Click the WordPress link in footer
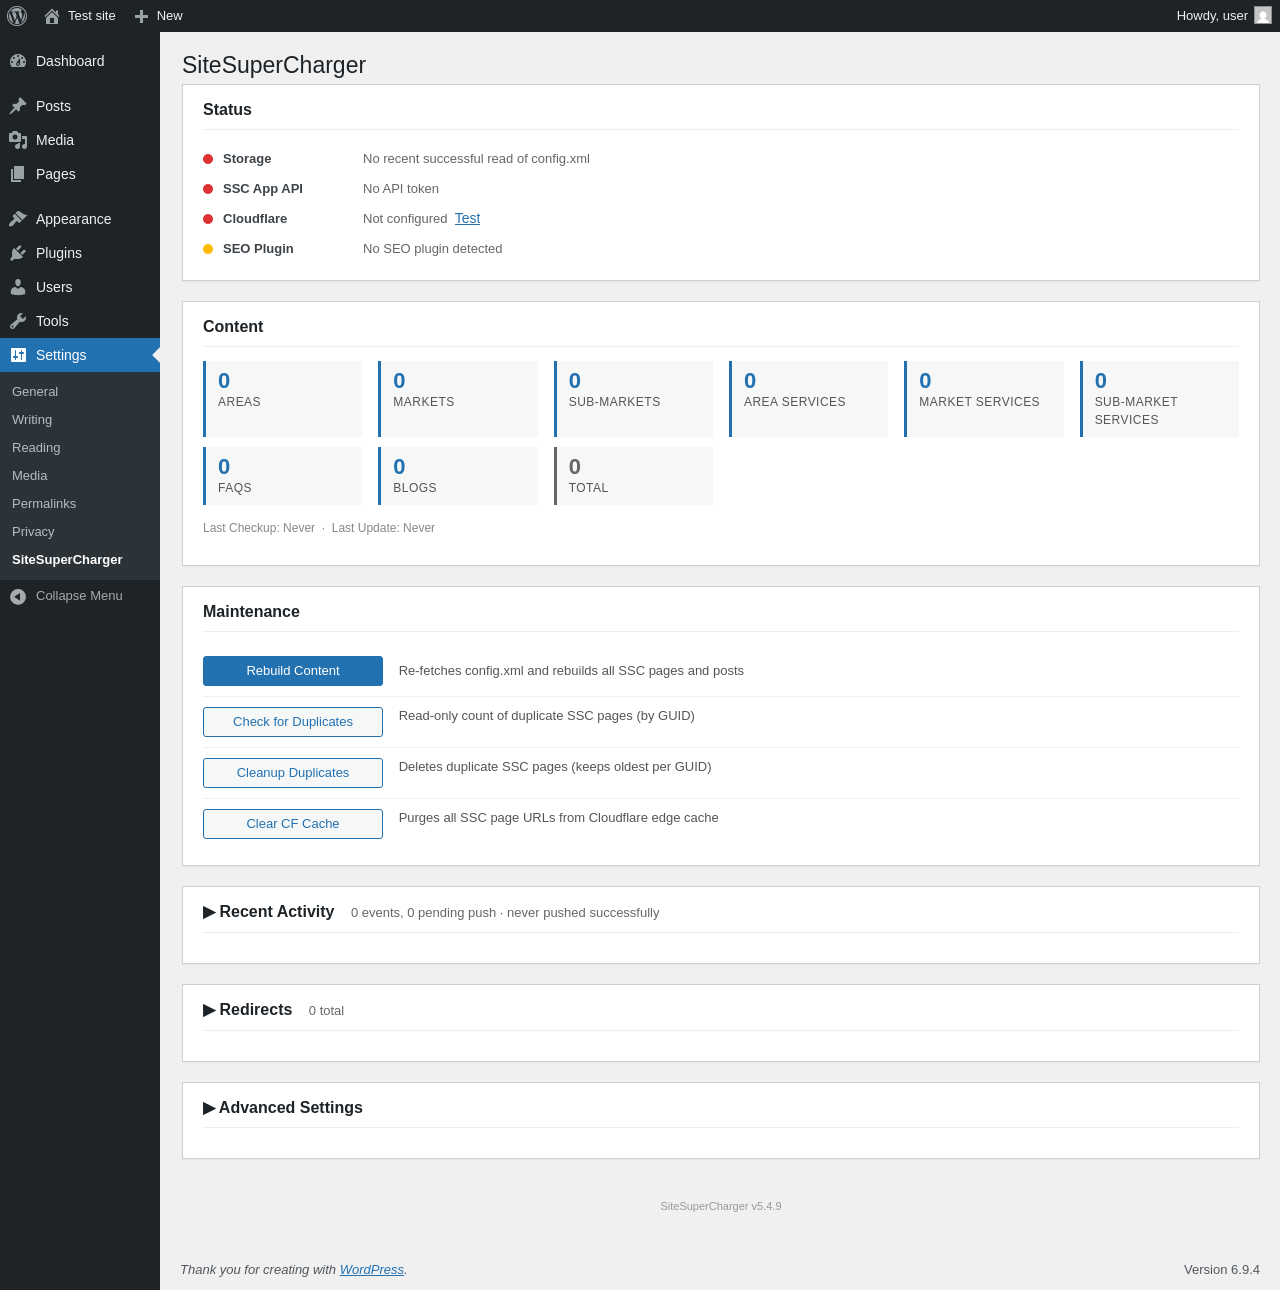This screenshot has width=1280, height=1290. (371, 1269)
